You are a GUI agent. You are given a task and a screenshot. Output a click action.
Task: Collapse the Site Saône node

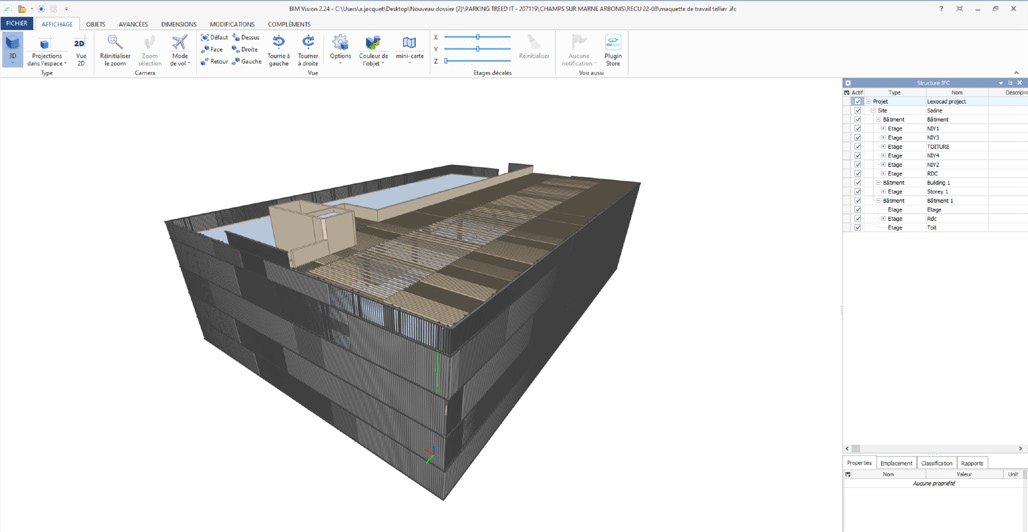coord(873,111)
